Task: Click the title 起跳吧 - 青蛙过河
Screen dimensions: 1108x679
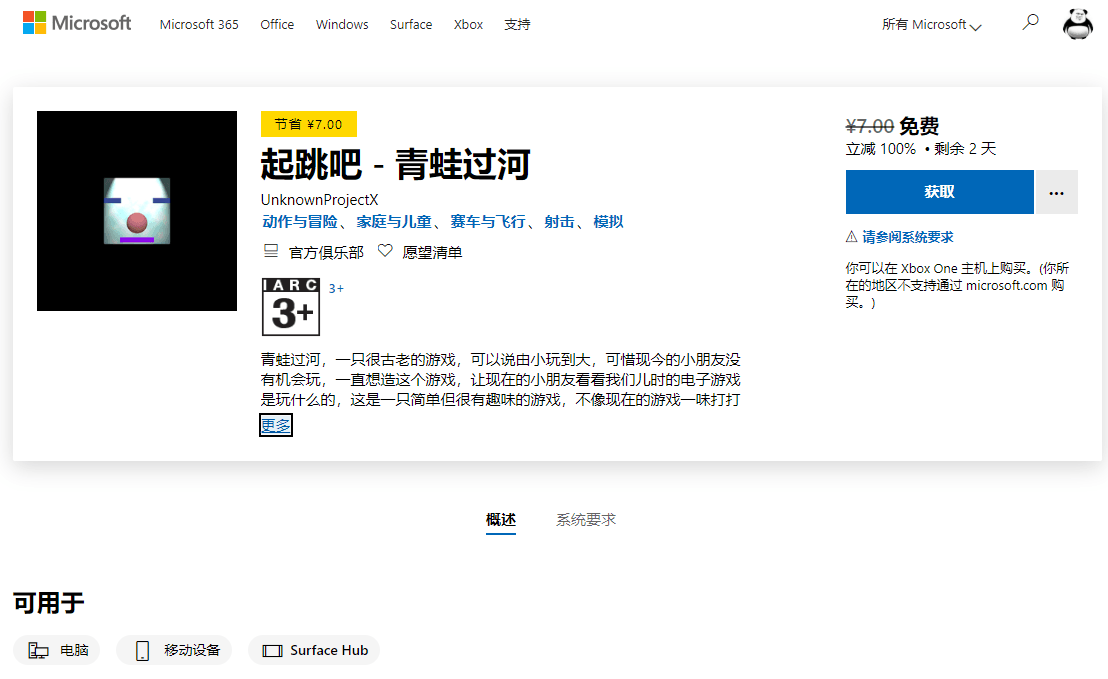Action: [x=396, y=165]
